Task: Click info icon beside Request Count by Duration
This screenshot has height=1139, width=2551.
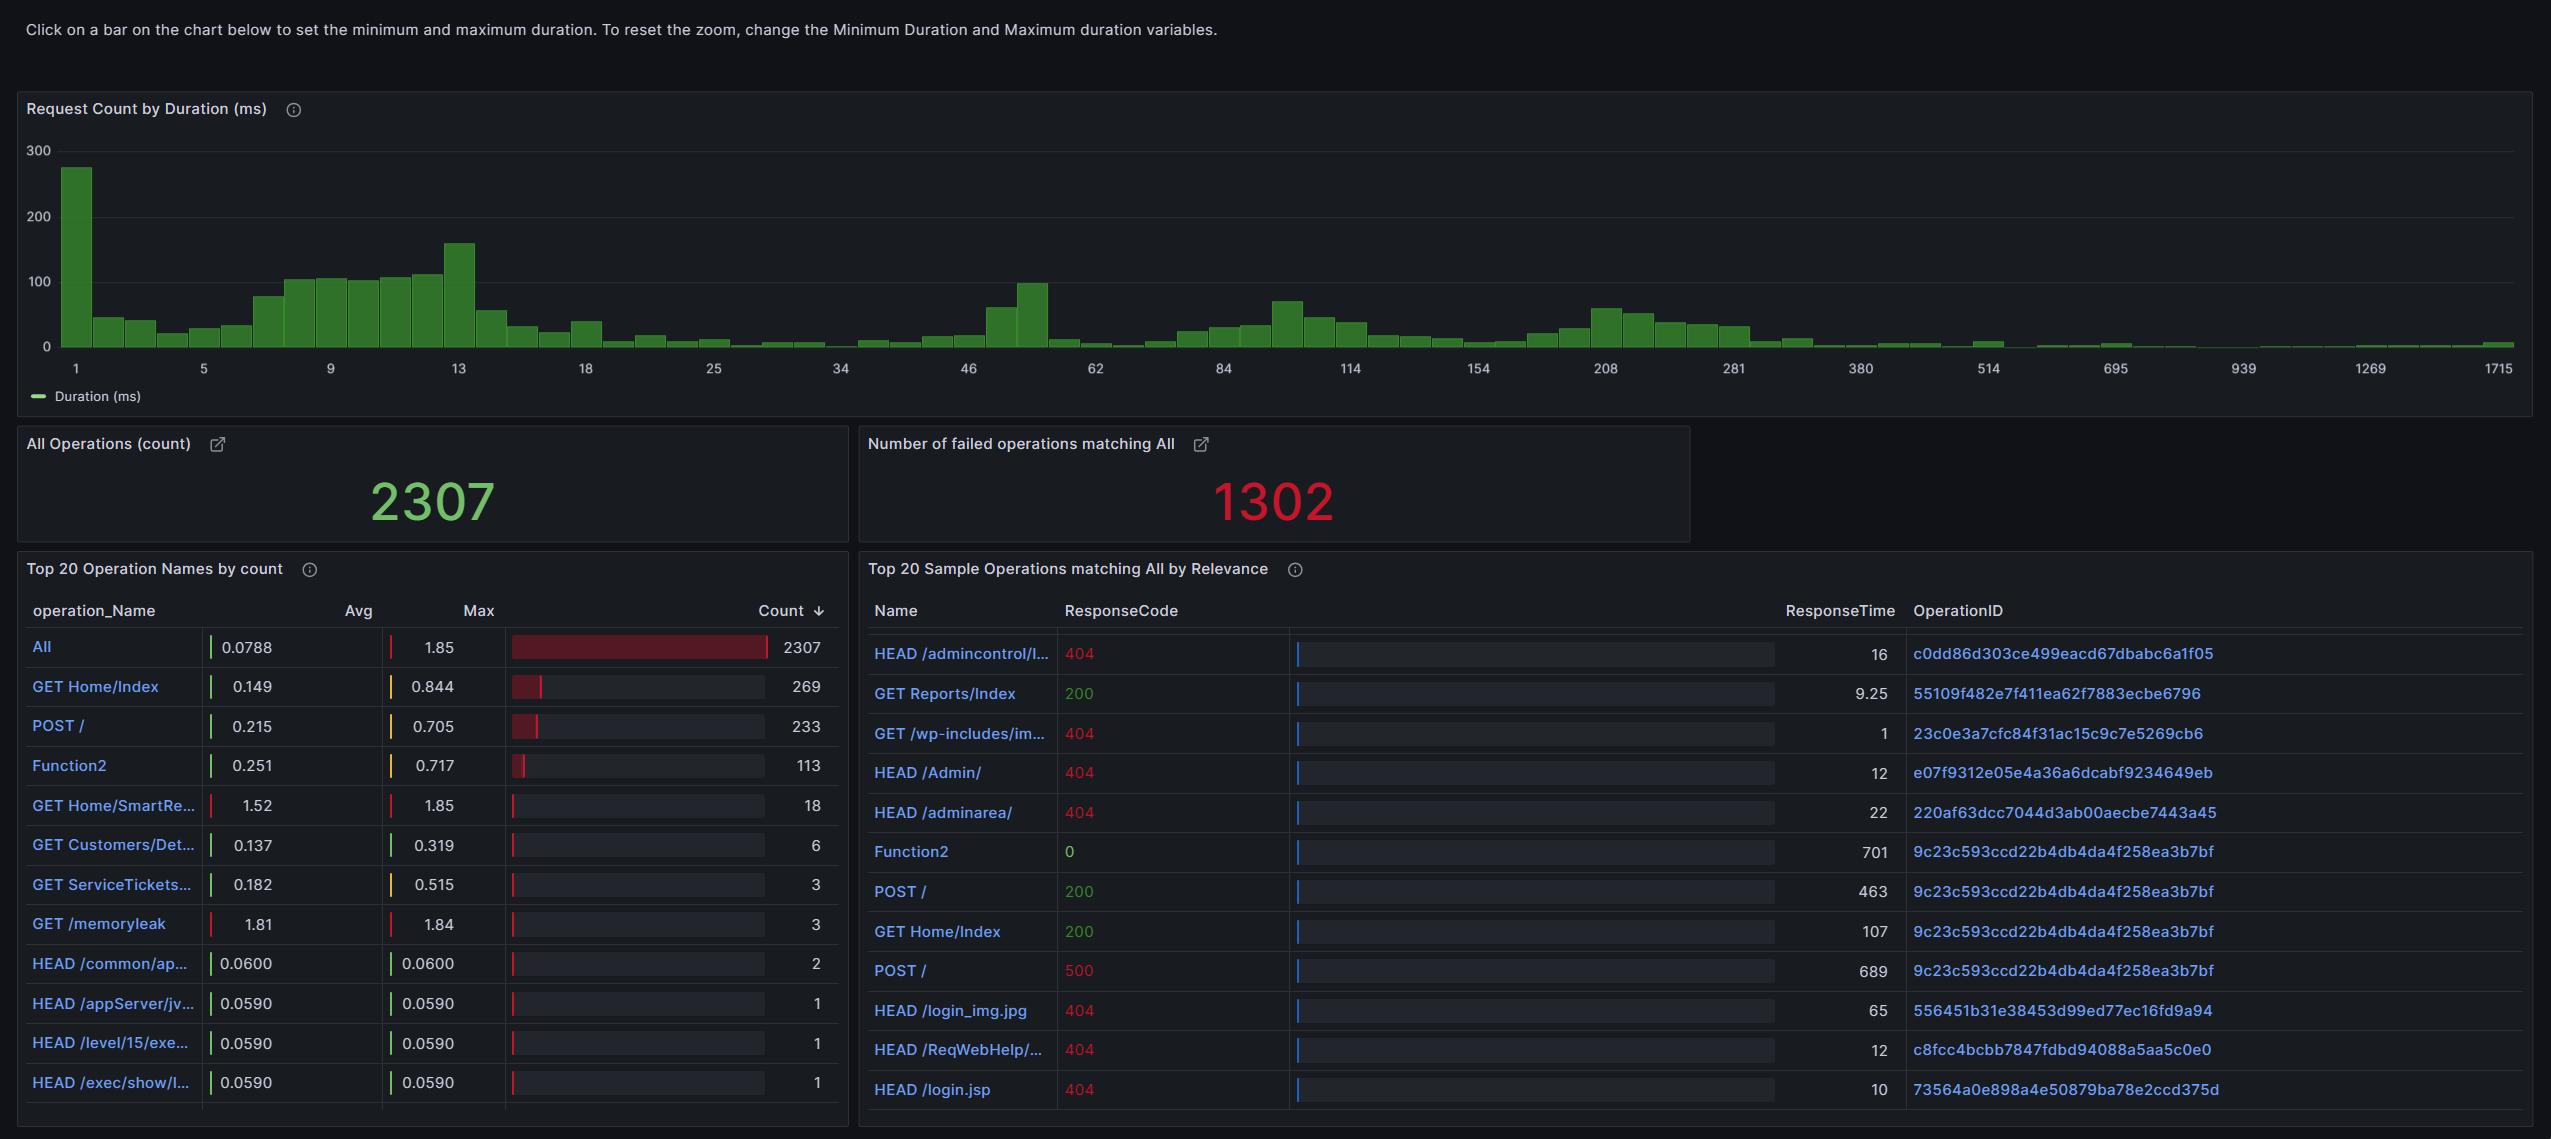Action: tap(293, 110)
